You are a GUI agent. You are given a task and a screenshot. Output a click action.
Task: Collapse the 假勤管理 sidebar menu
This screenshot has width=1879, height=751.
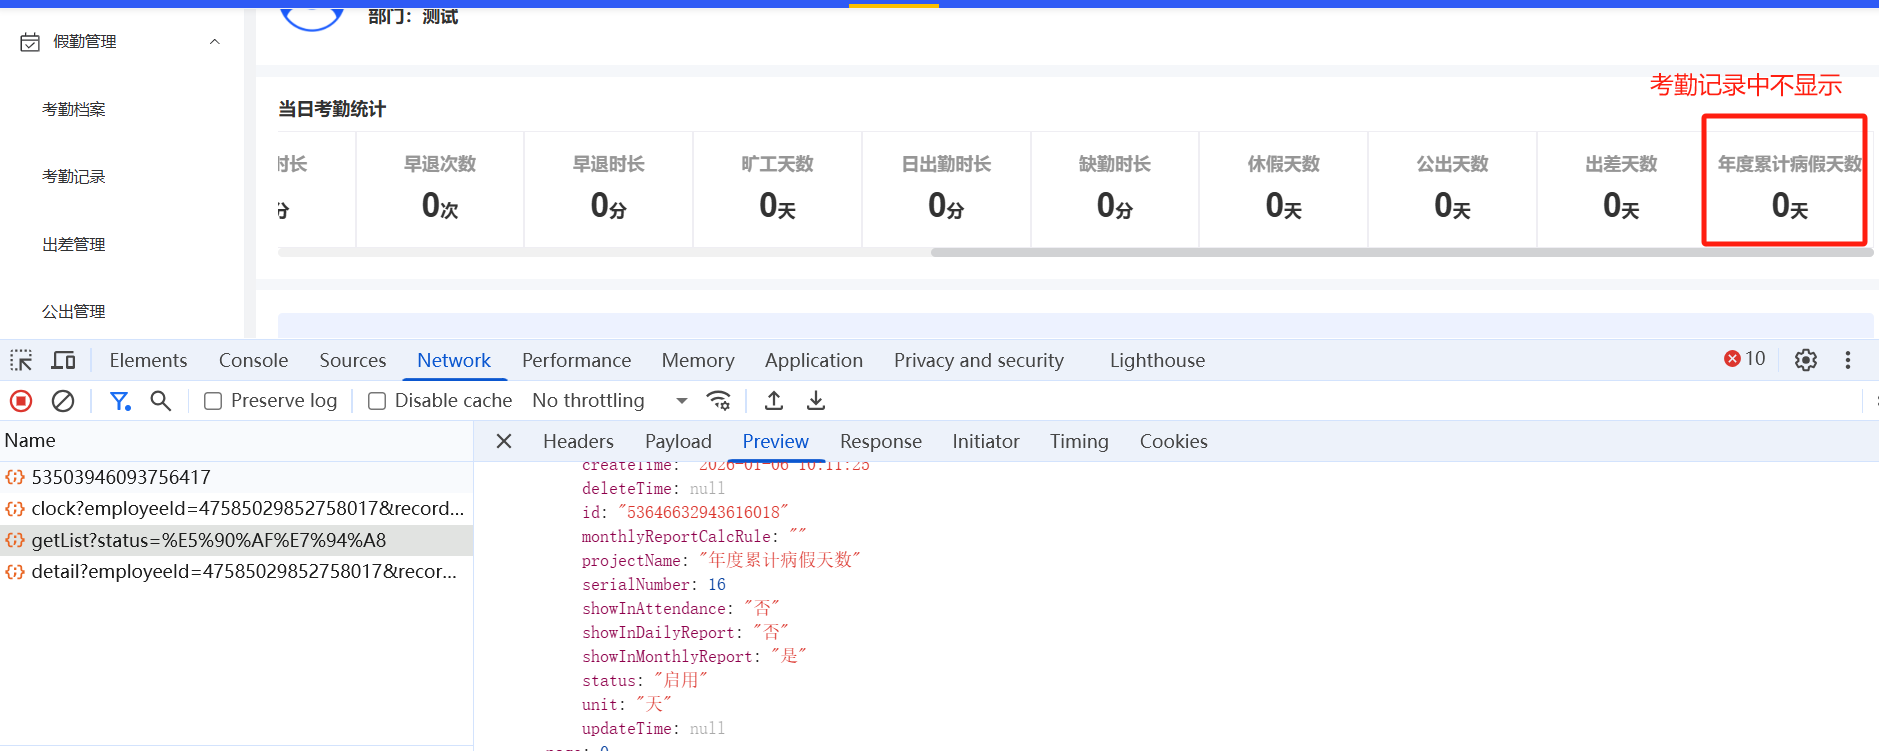[214, 42]
